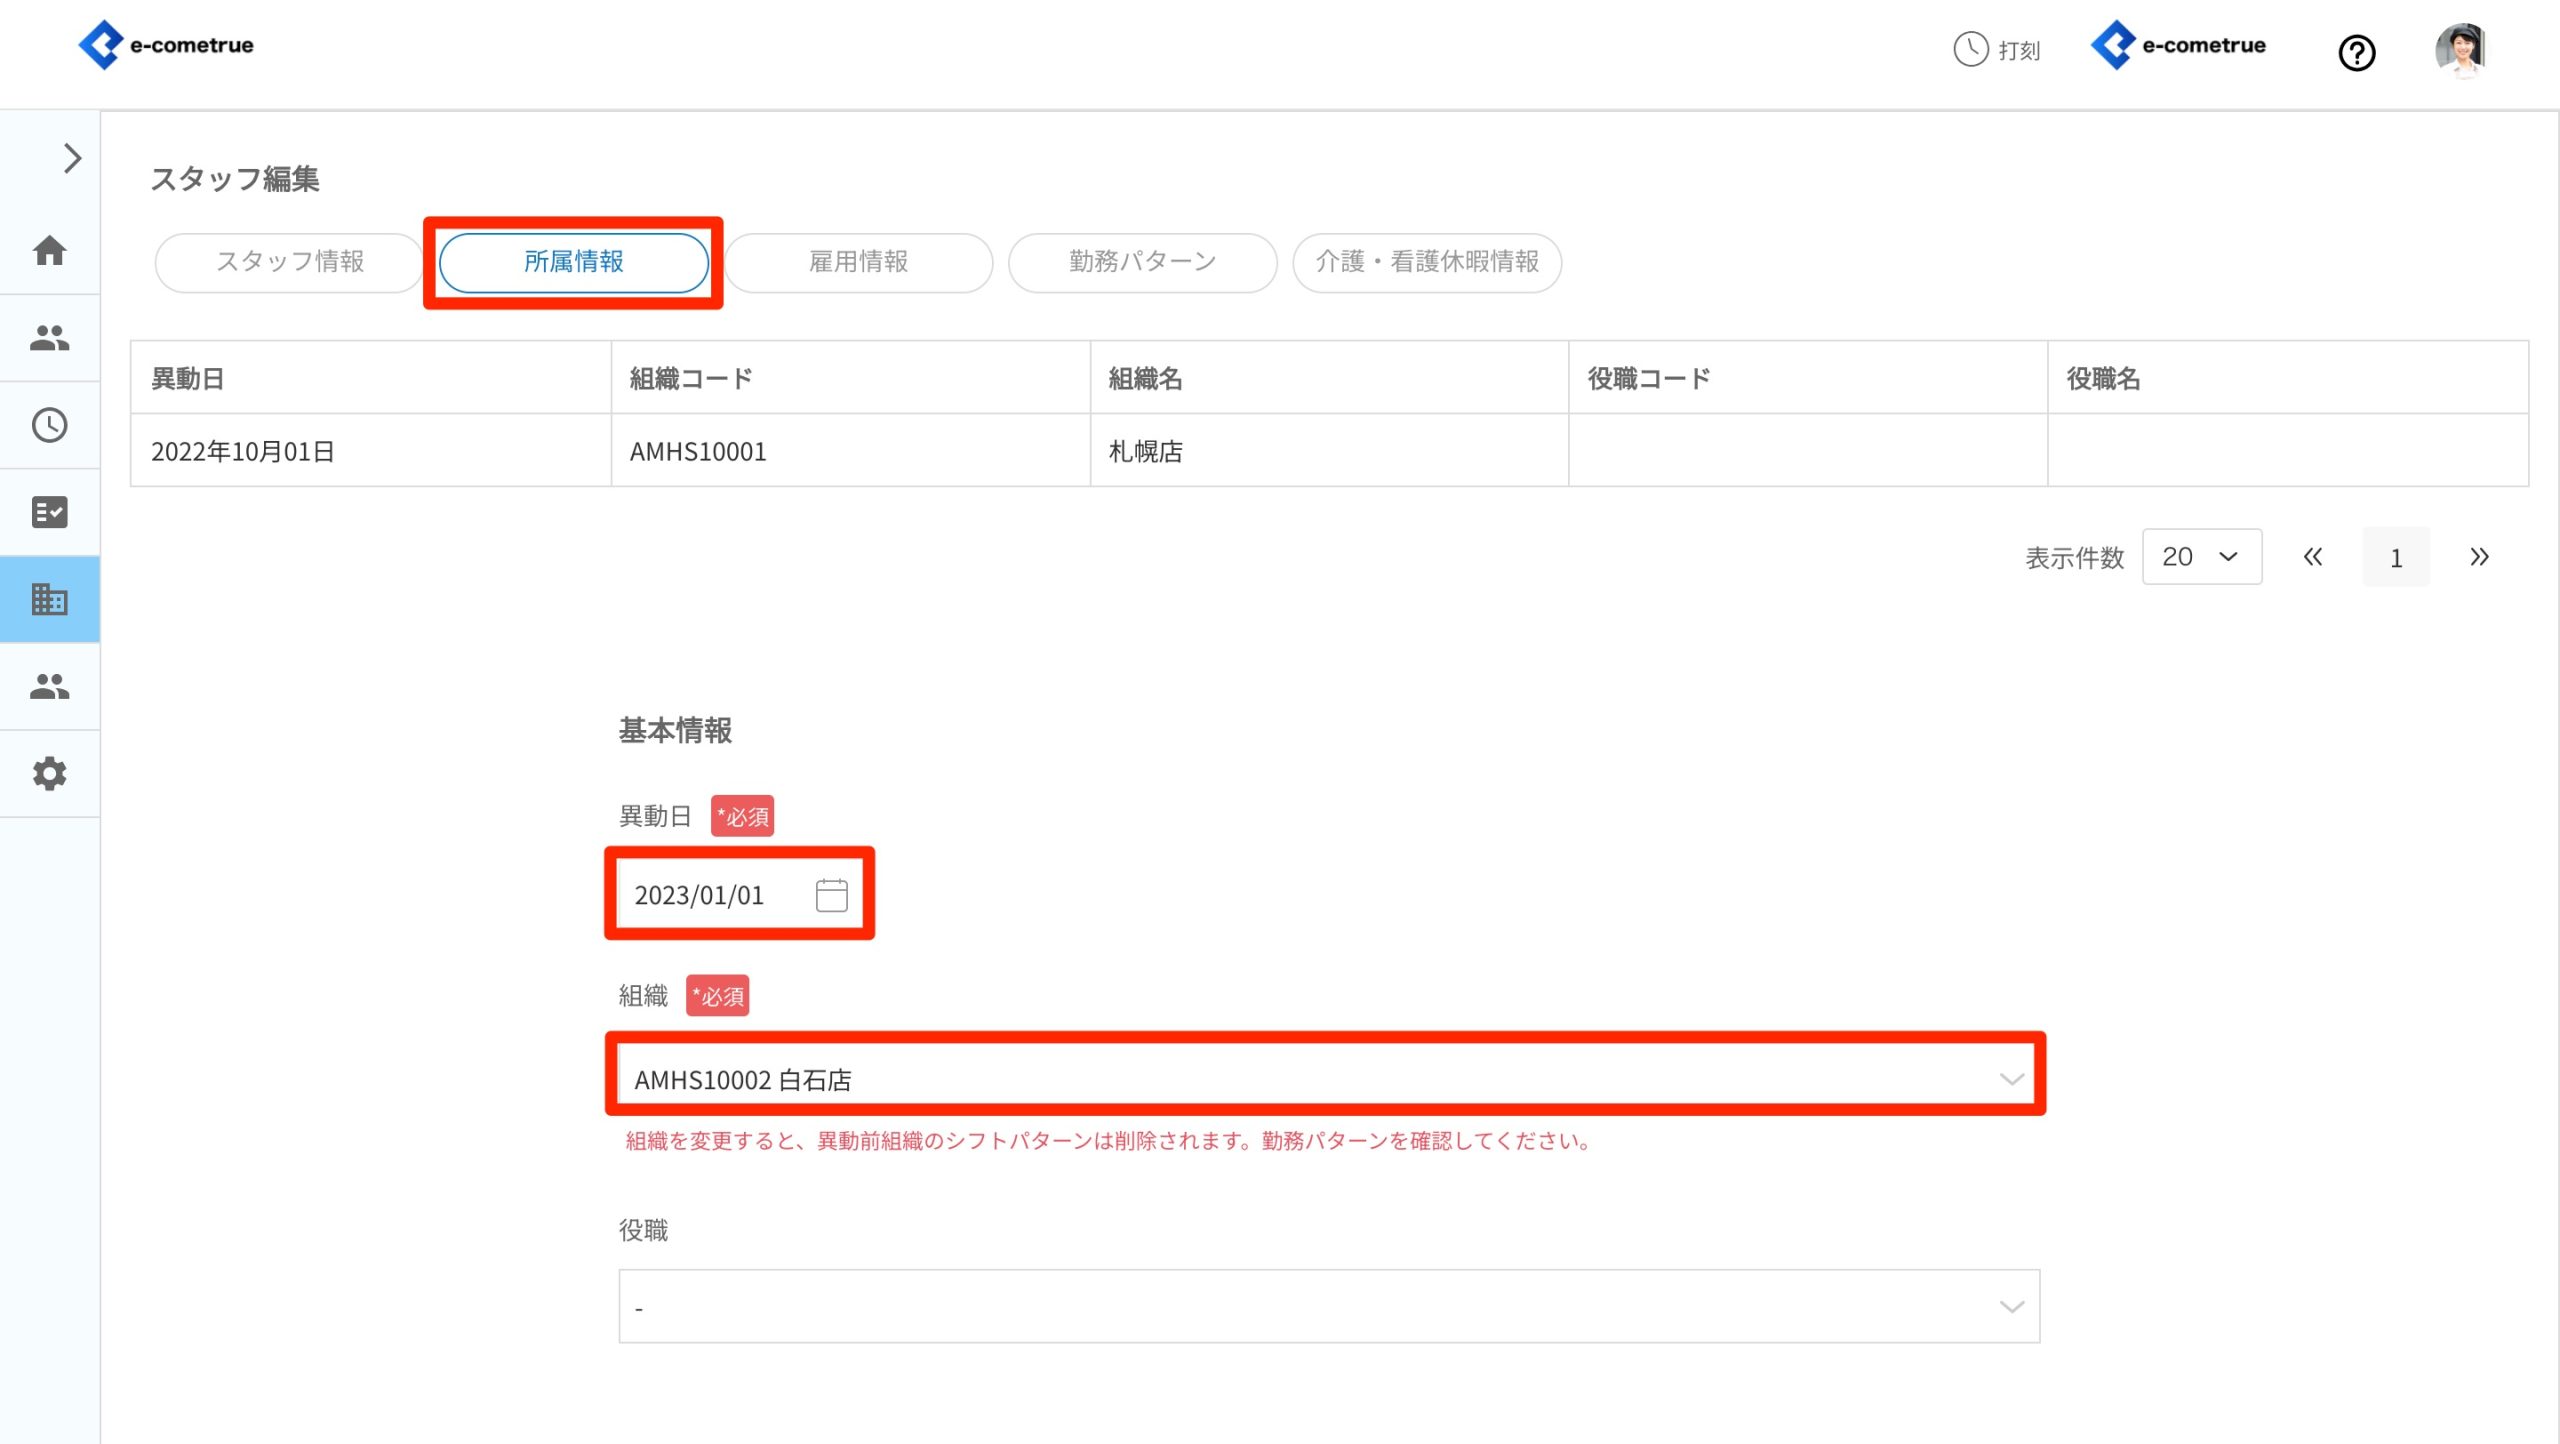
Task: Open the clock attendance icon in the sidebar
Action: point(49,425)
